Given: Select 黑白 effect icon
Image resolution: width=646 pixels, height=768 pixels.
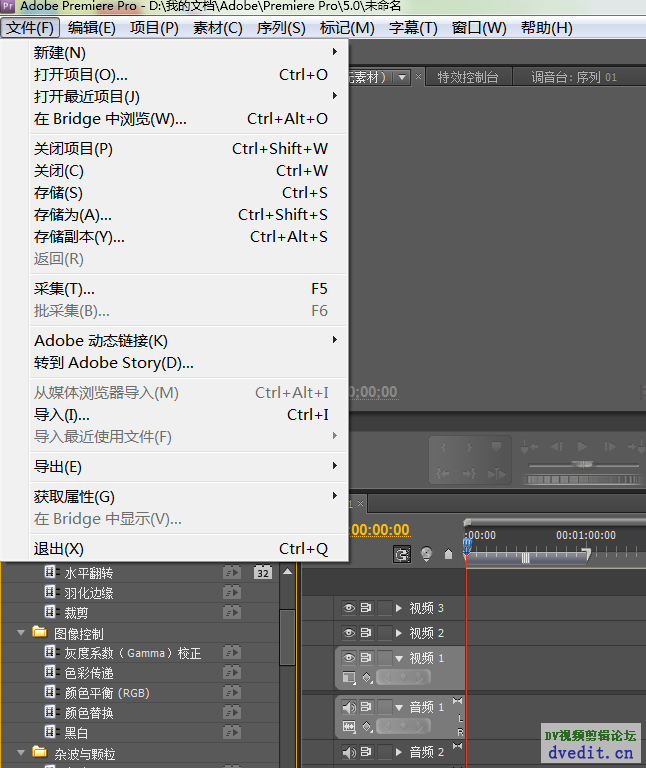Looking at the screenshot, I should click(x=51, y=732).
